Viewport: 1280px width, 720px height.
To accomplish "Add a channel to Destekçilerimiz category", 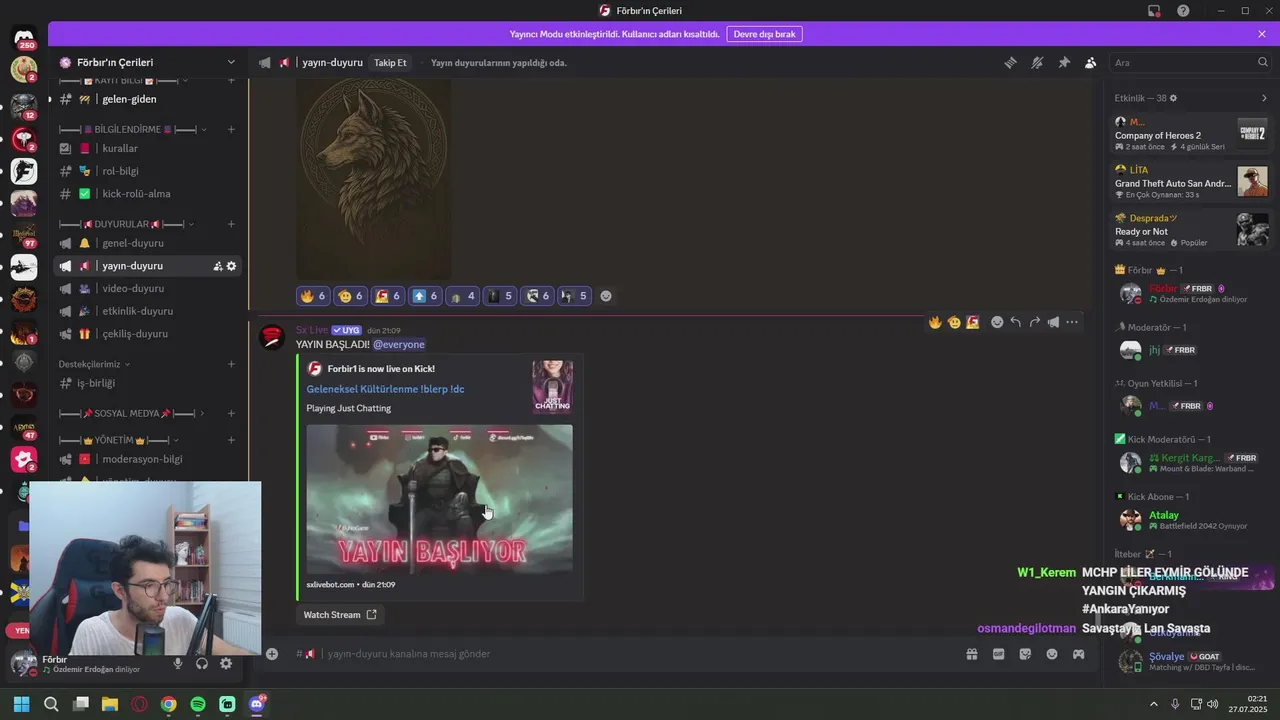I will point(231,364).
